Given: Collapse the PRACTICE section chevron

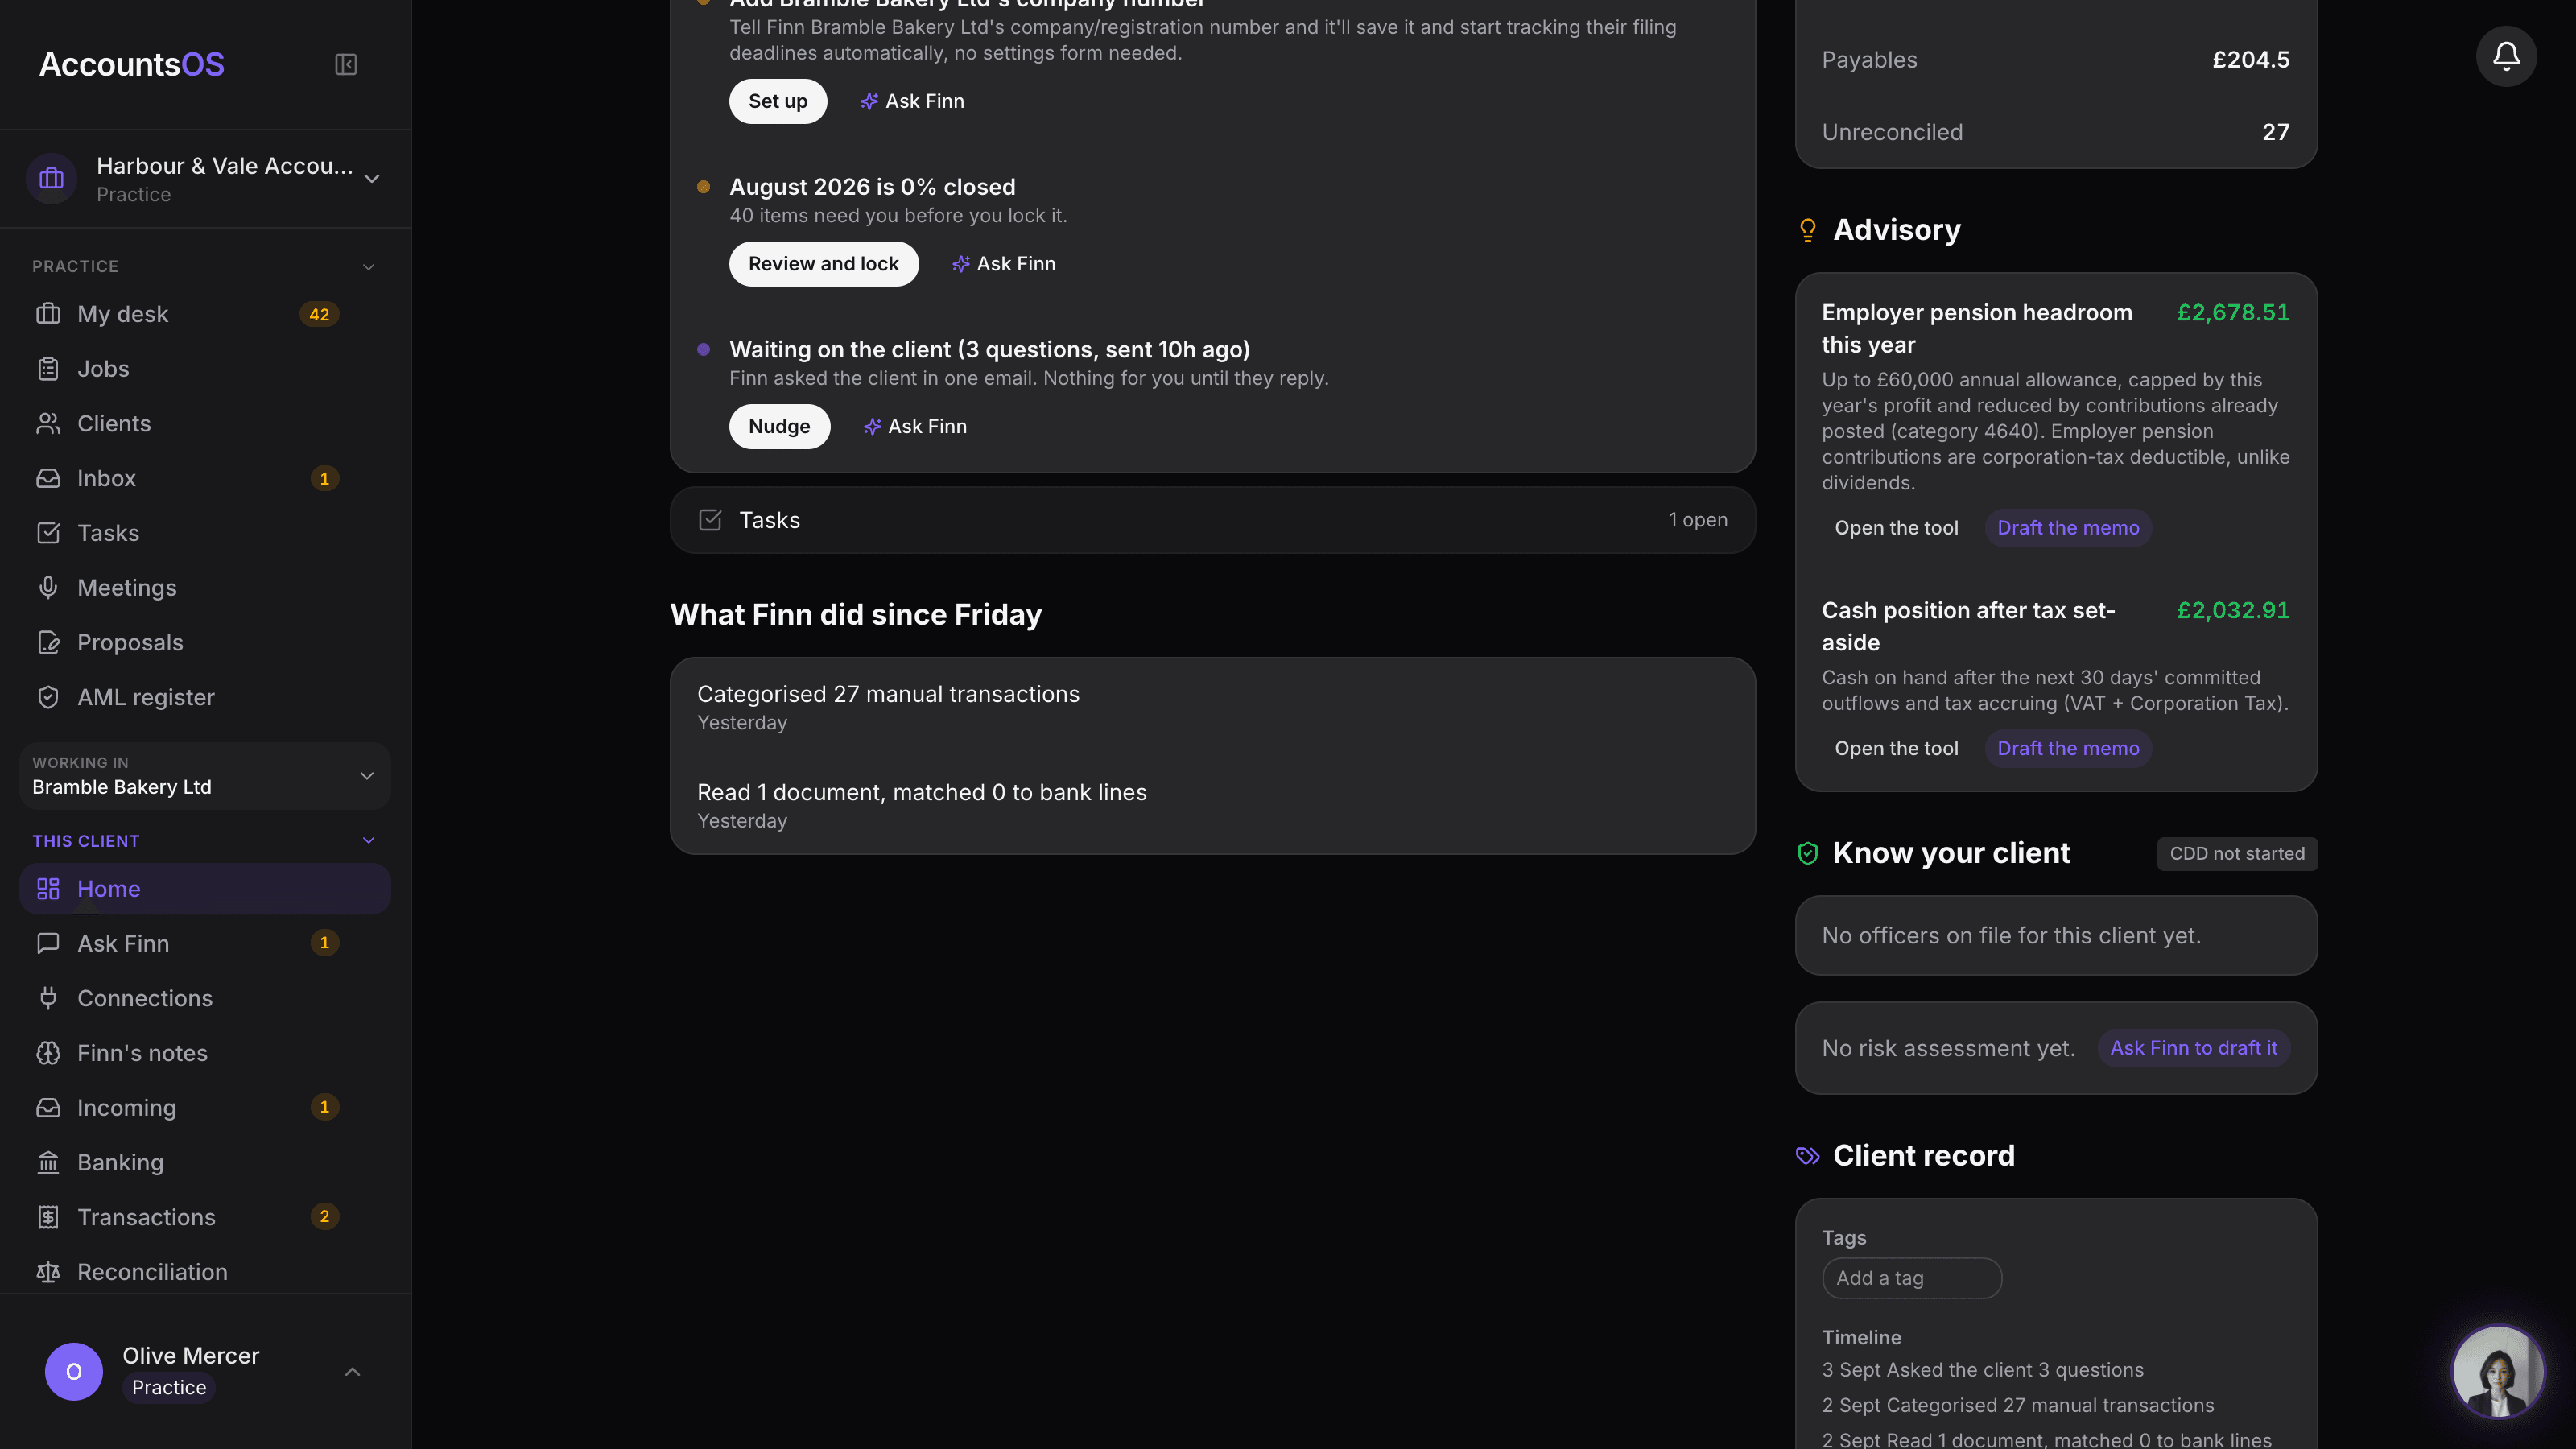Looking at the screenshot, I should pyautogui.click(x=368, y=267).
